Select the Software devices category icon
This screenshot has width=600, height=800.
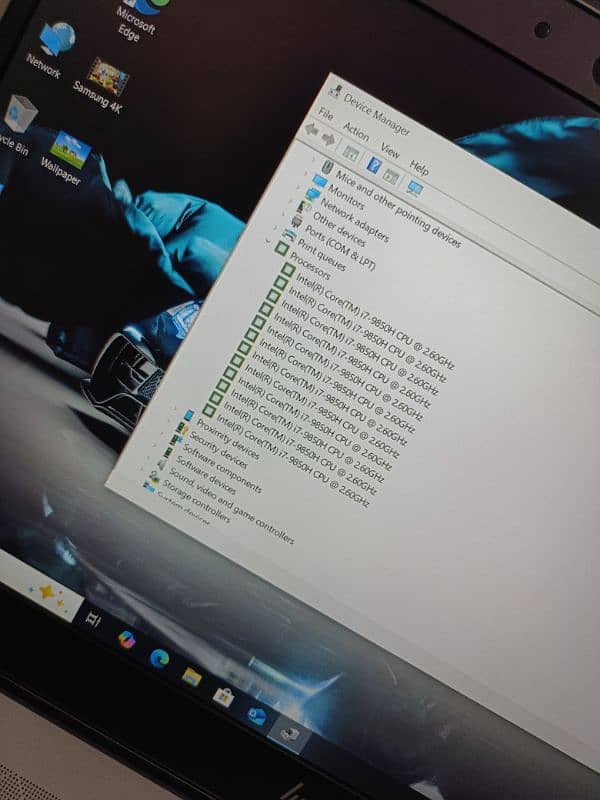(x=168, y=452)
